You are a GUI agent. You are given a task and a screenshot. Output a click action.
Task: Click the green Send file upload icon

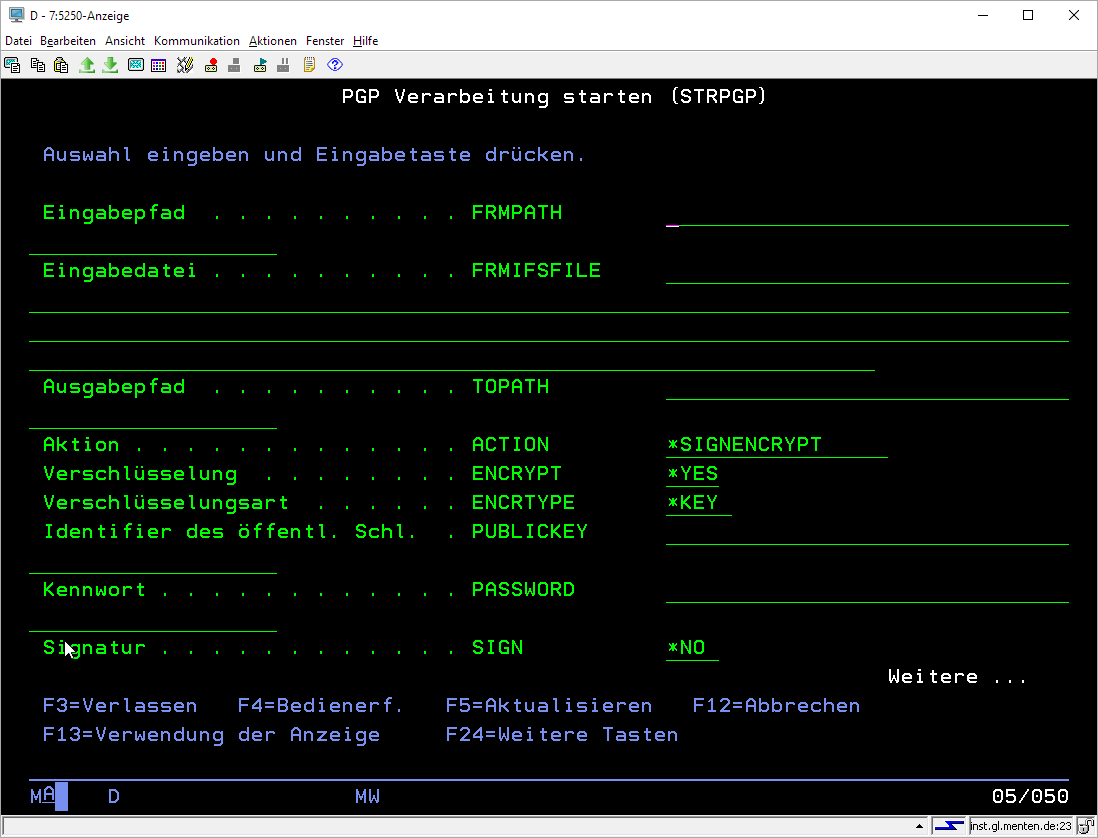[87, 65]
